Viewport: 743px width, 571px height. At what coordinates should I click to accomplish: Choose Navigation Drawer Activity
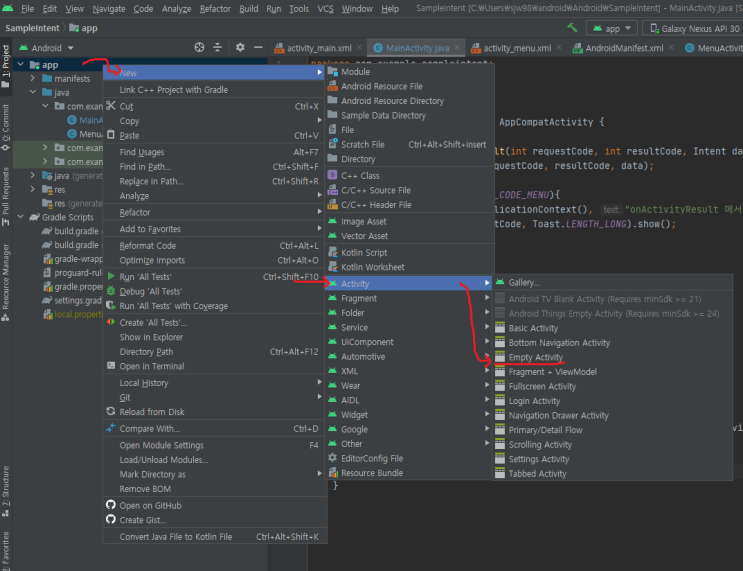pos(613,416)
